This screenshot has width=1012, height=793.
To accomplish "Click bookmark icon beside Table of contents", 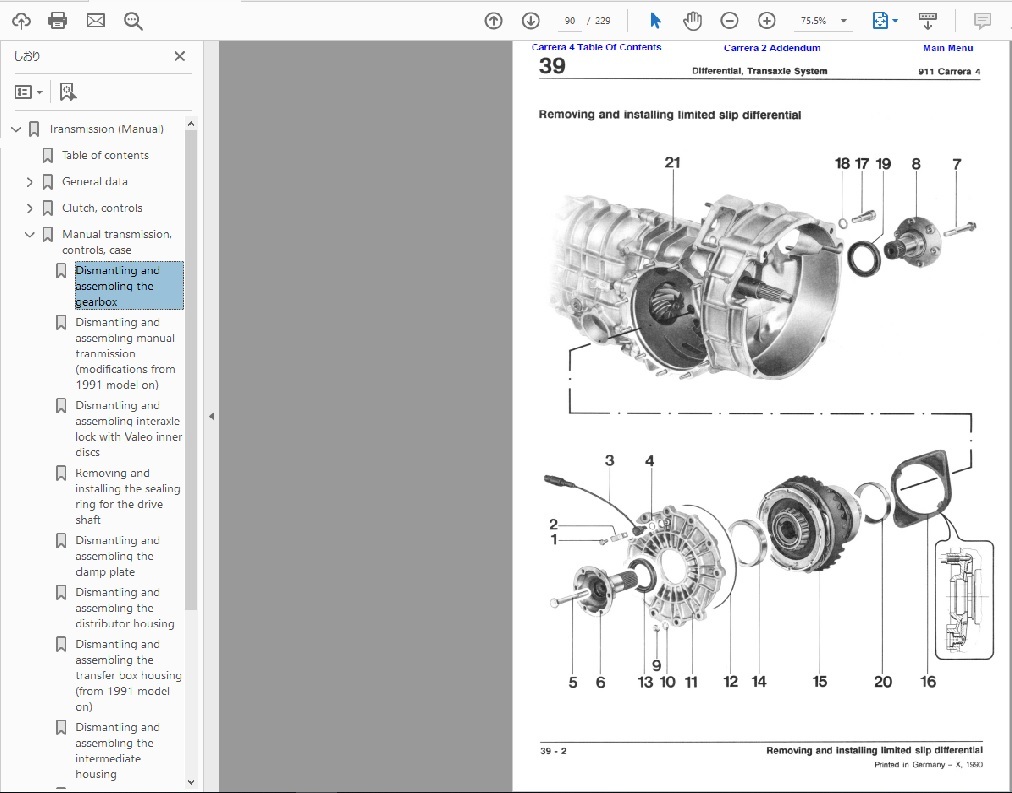I will coord(48,156).
